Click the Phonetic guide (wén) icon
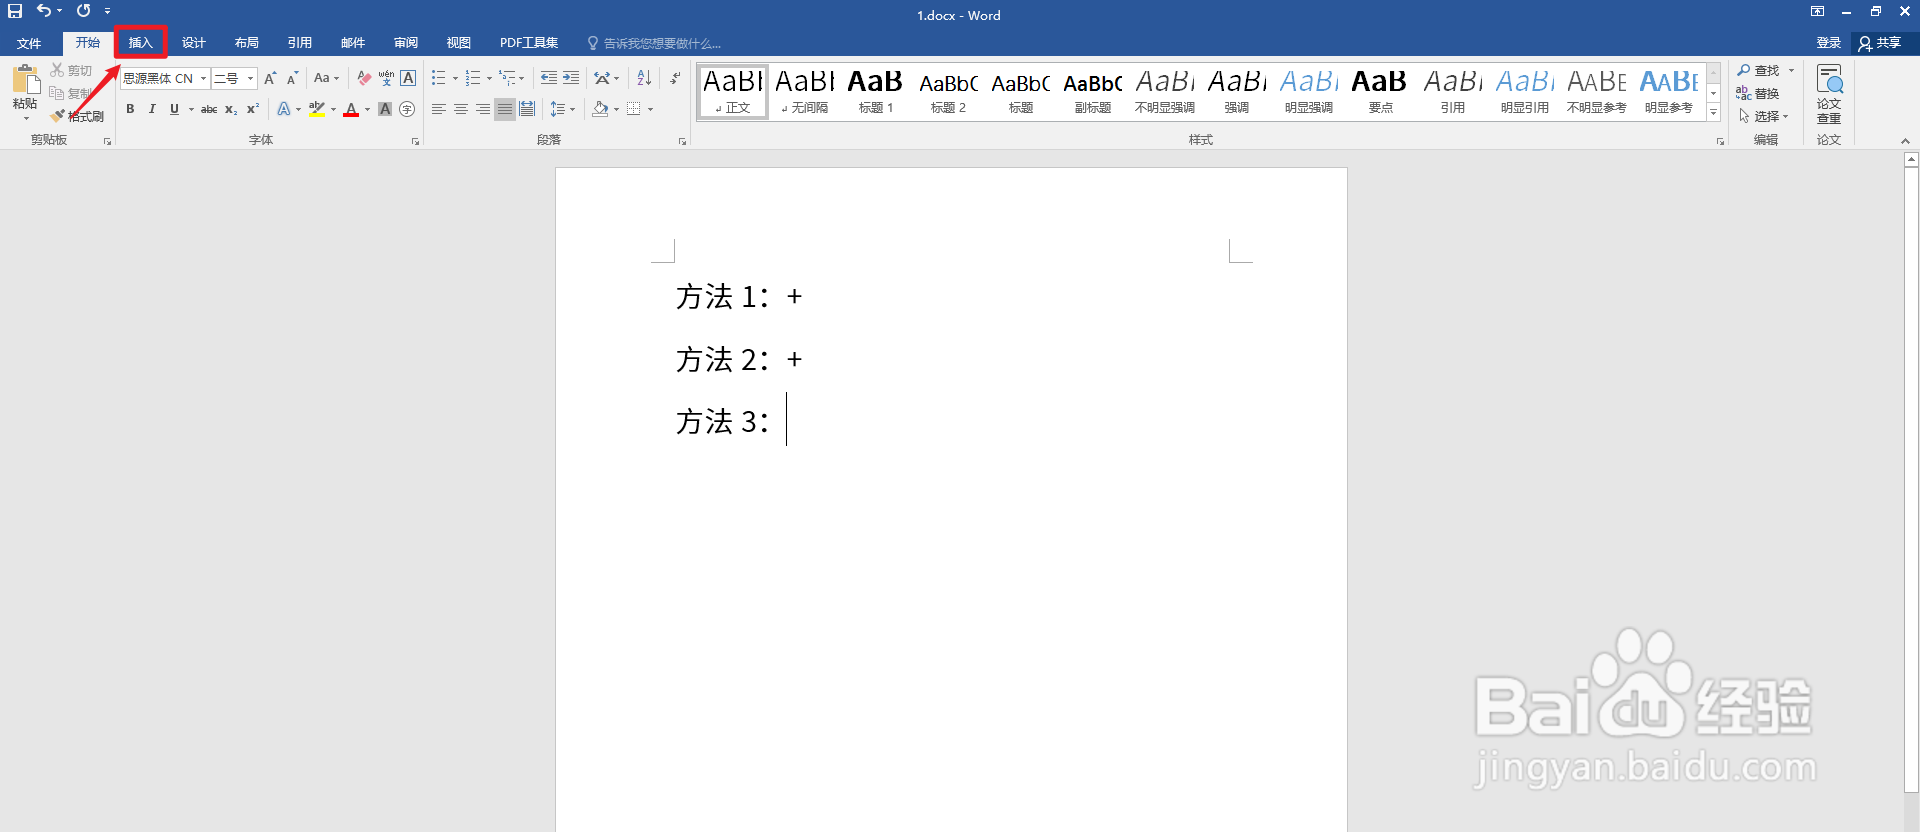Screen dimensions: 1920x832 pos(386,78)
